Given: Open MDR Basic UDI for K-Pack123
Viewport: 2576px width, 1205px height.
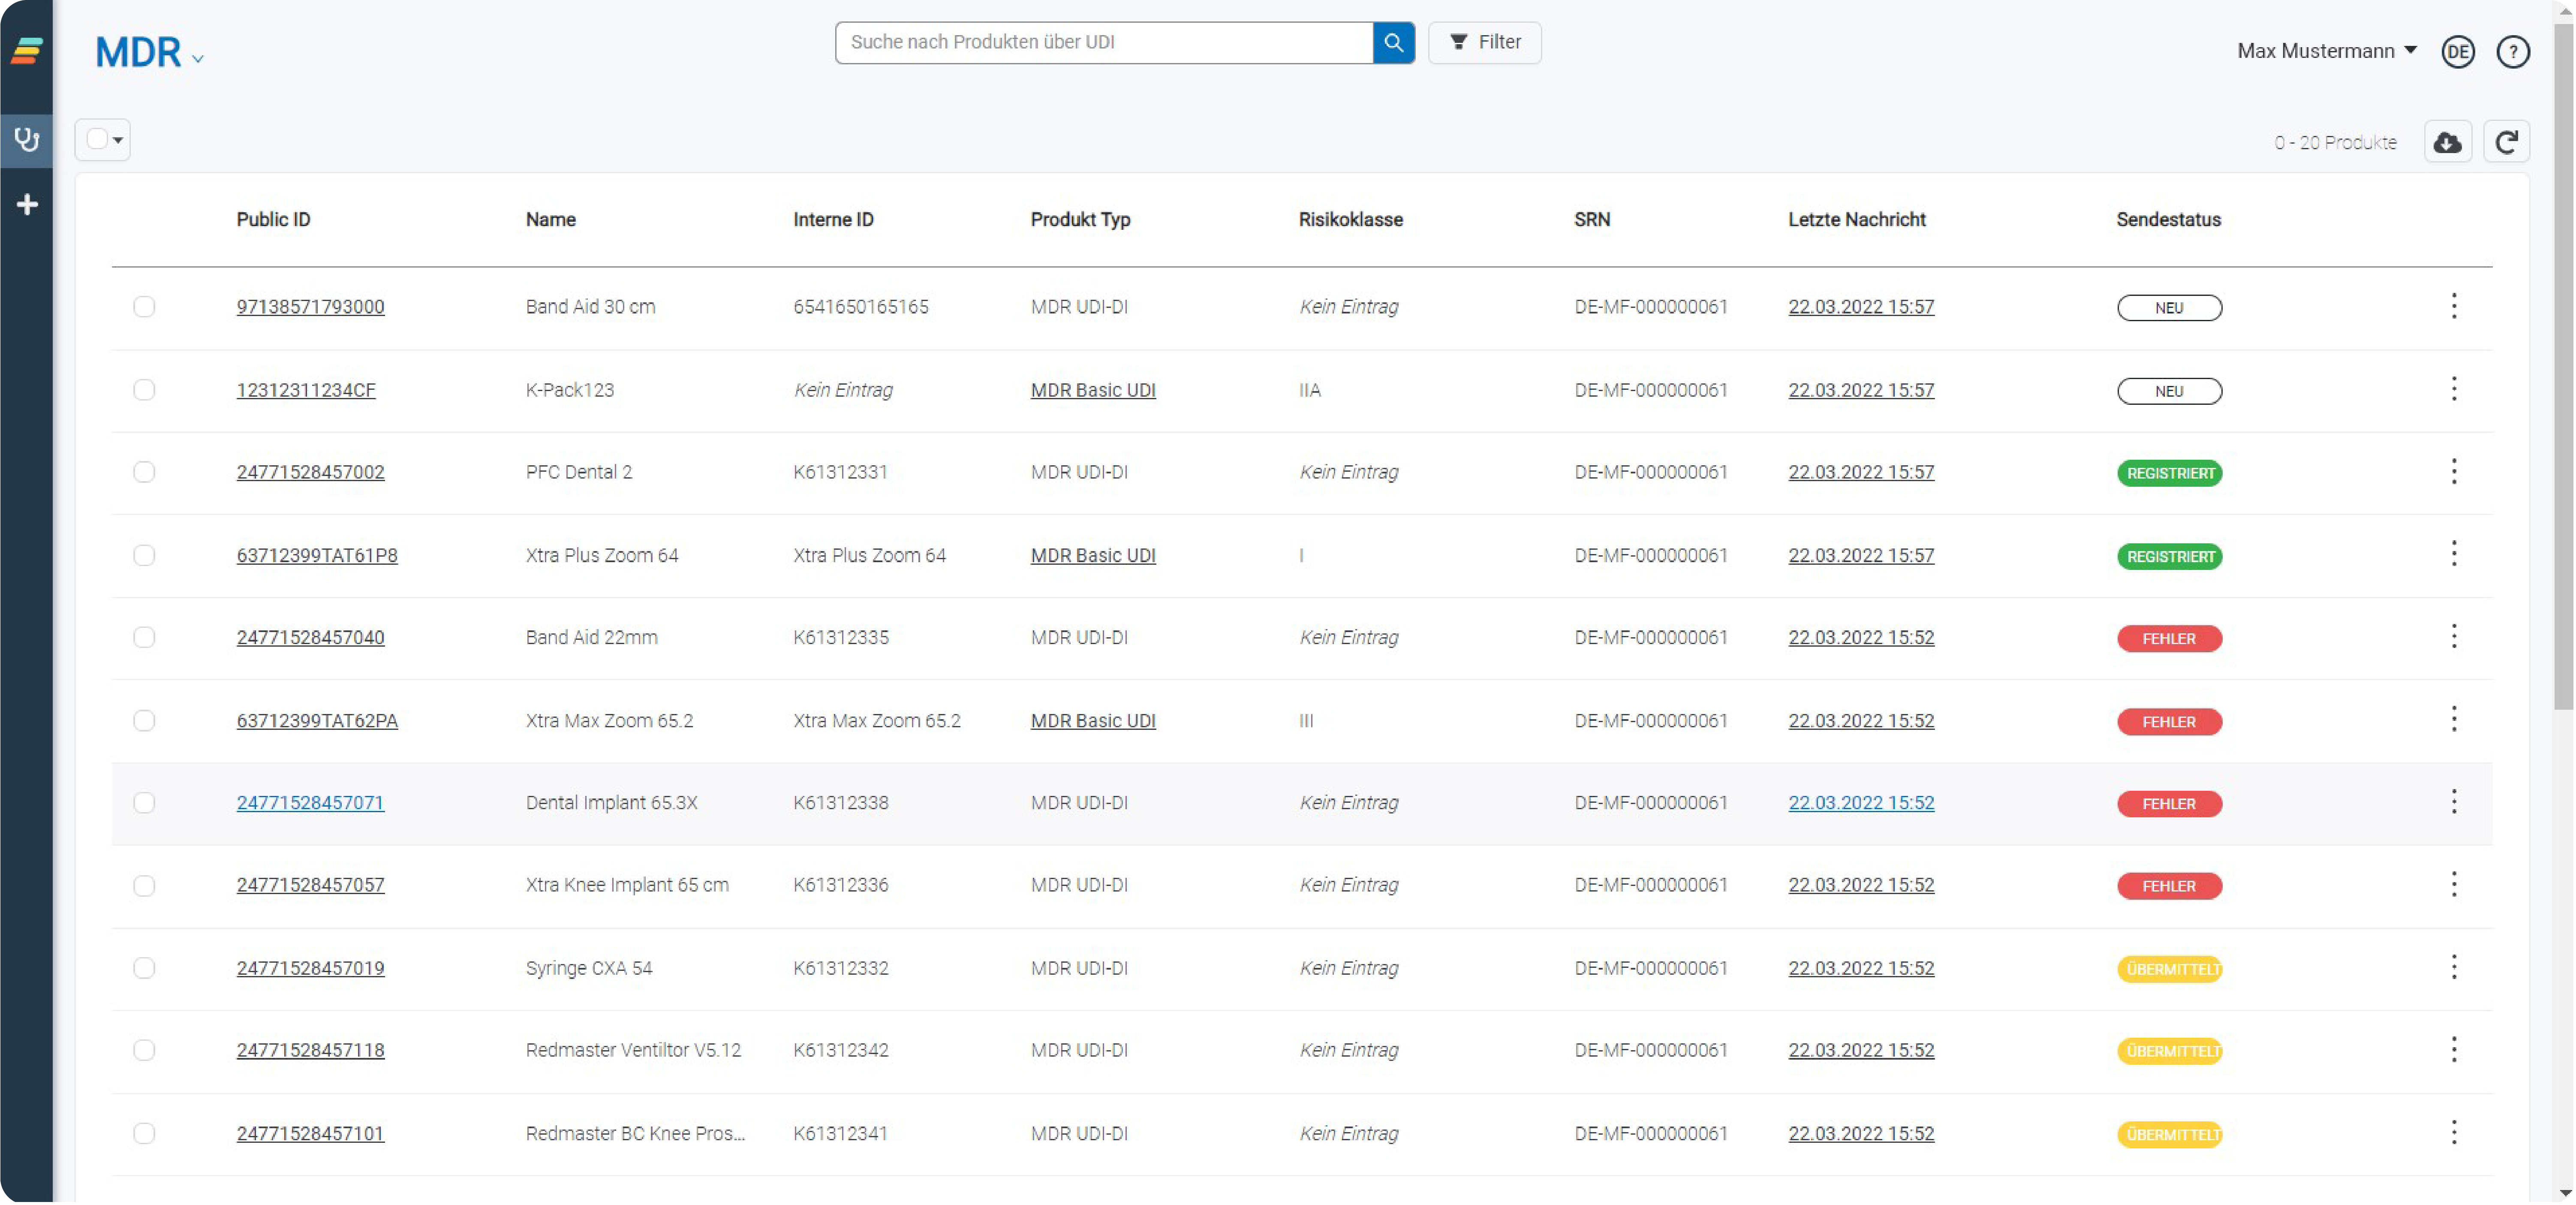Looking at the screenshot, I should tap(1093, 390).
